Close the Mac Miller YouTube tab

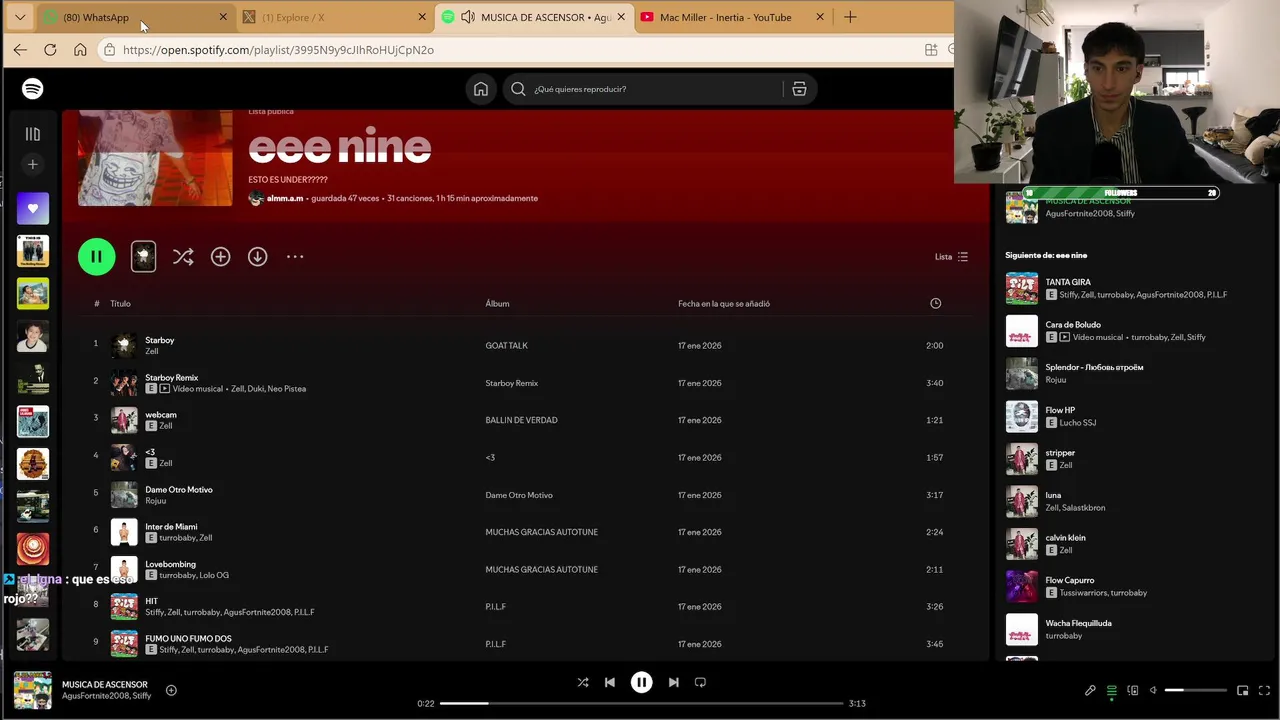click(x=820, y=17)
